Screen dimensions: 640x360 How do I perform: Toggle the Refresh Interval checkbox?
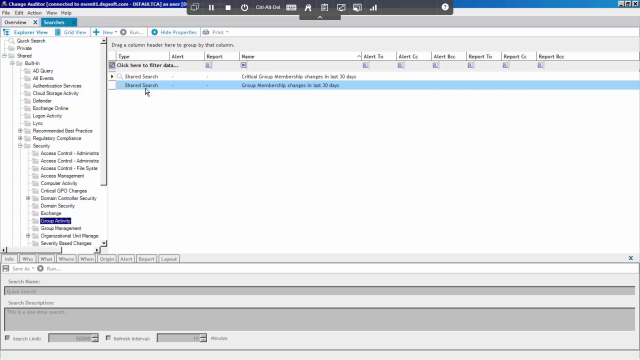(108, 338)
